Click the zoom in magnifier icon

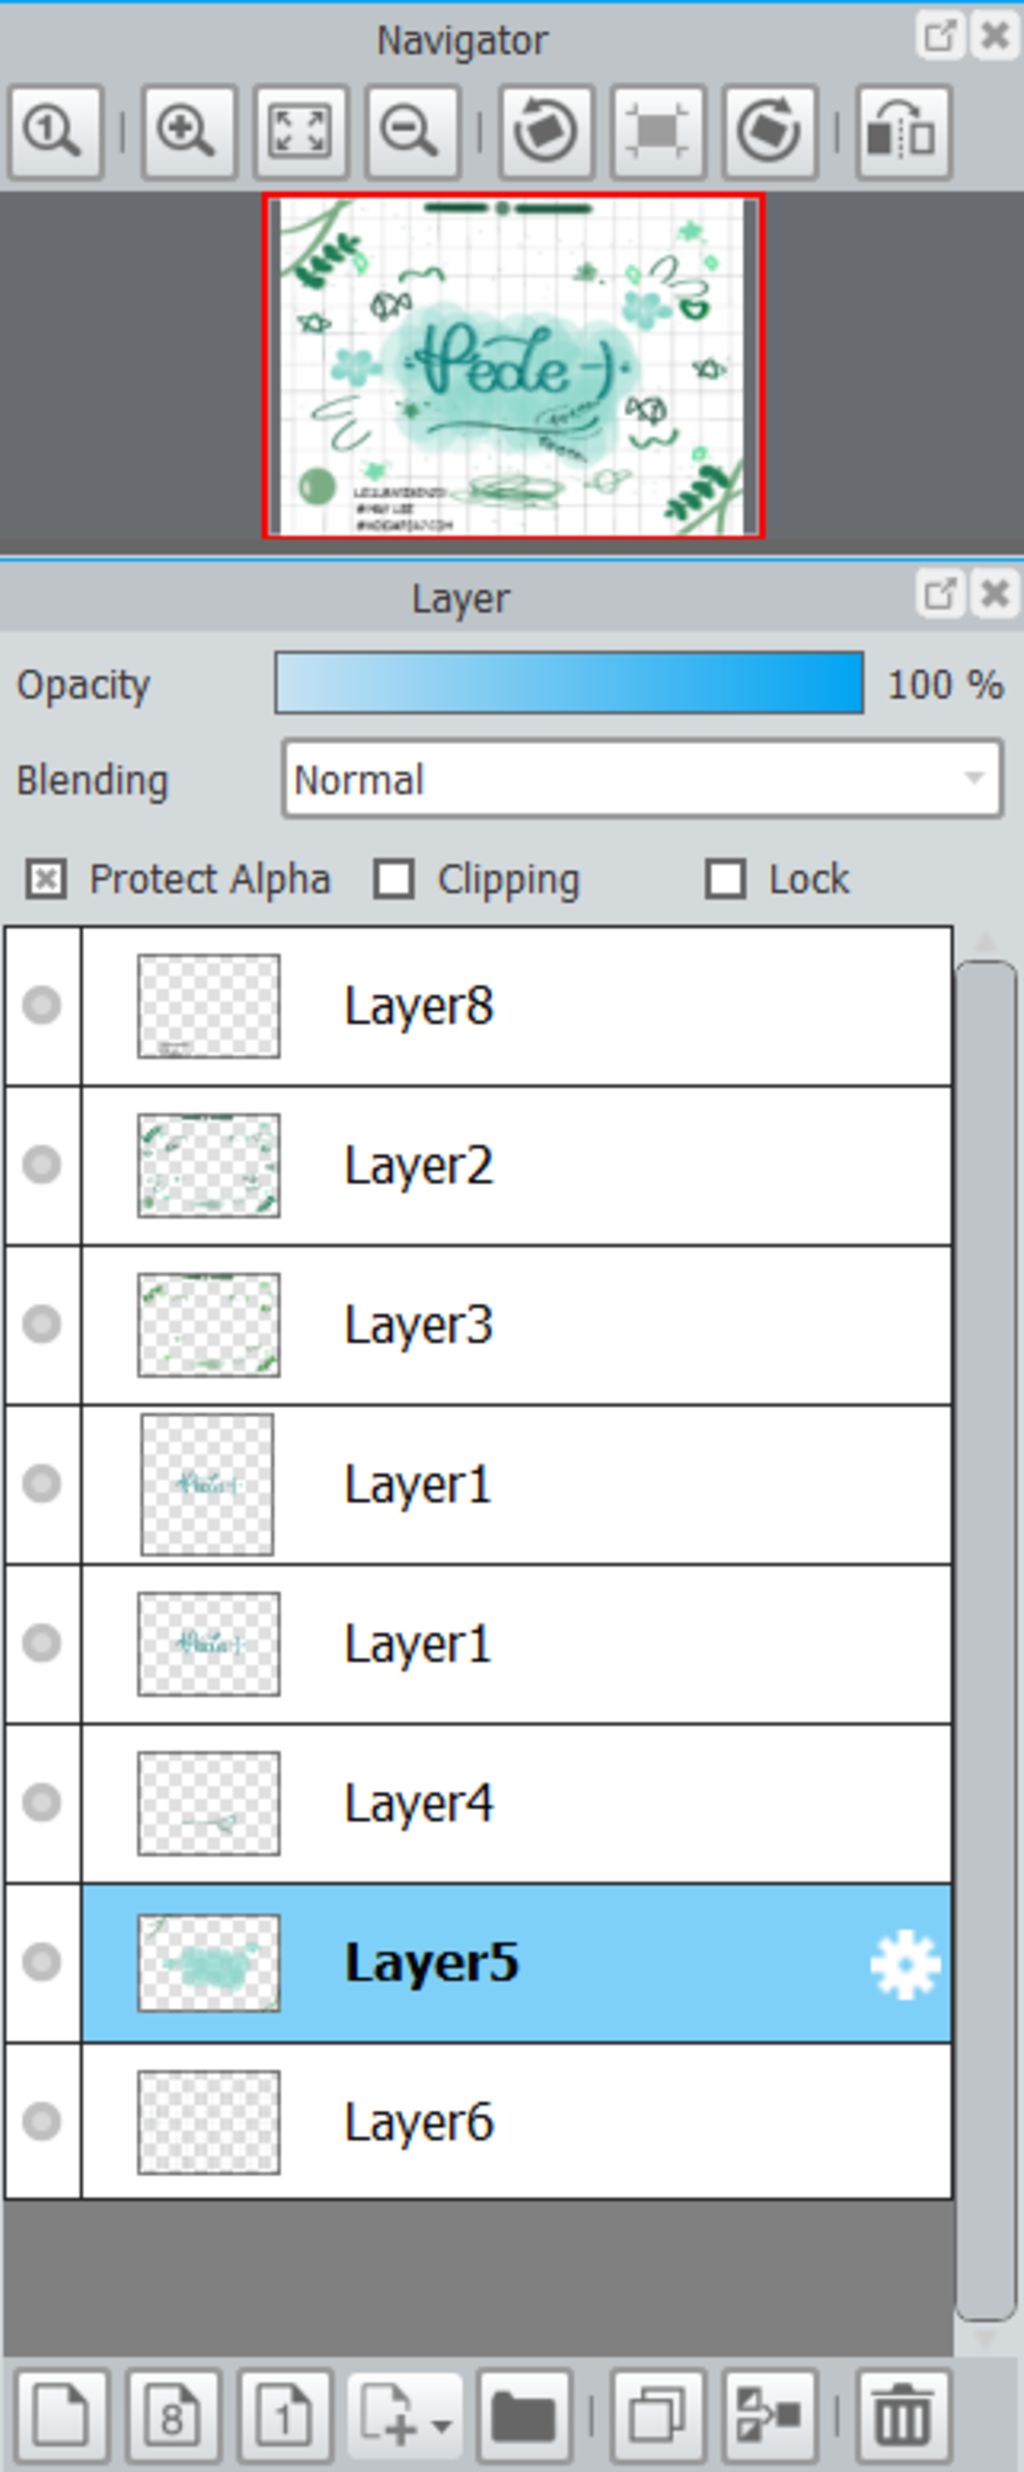188,132
